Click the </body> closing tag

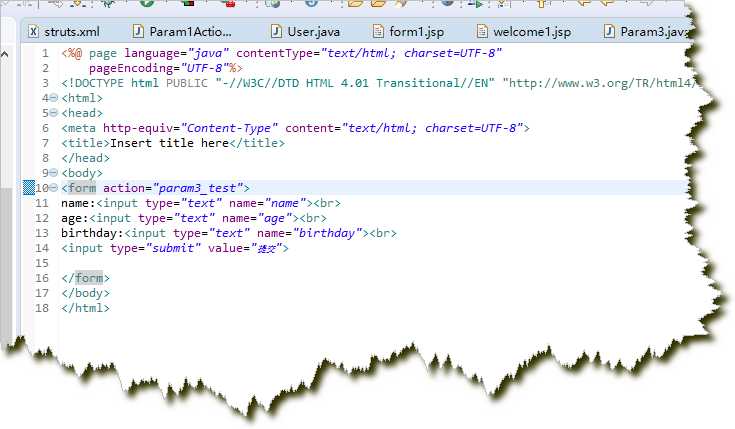pyautogui.click(x=85, y=293)
